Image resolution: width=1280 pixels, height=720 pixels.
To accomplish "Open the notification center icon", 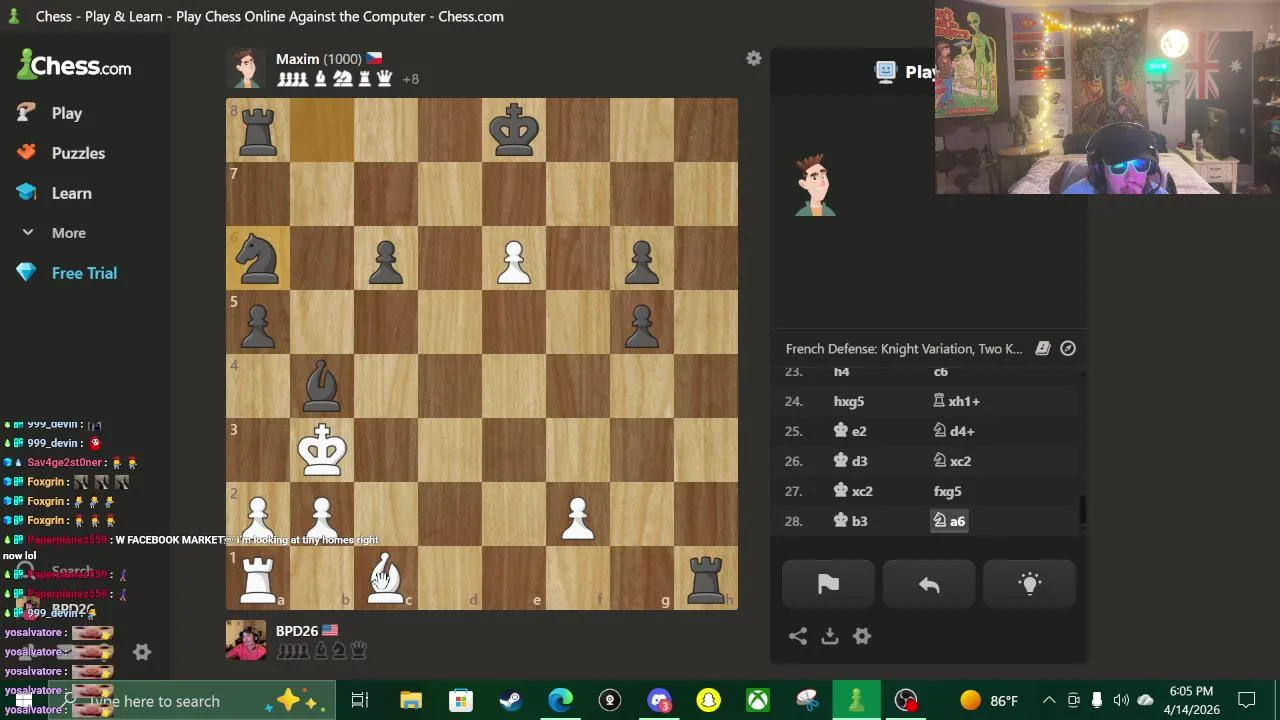I will (1246, 700).
